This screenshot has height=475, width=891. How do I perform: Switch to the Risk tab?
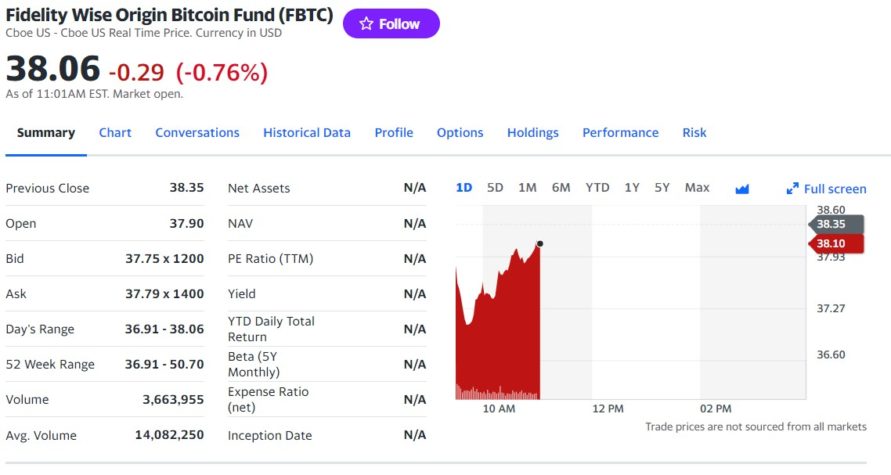click(x=694, y=132)
